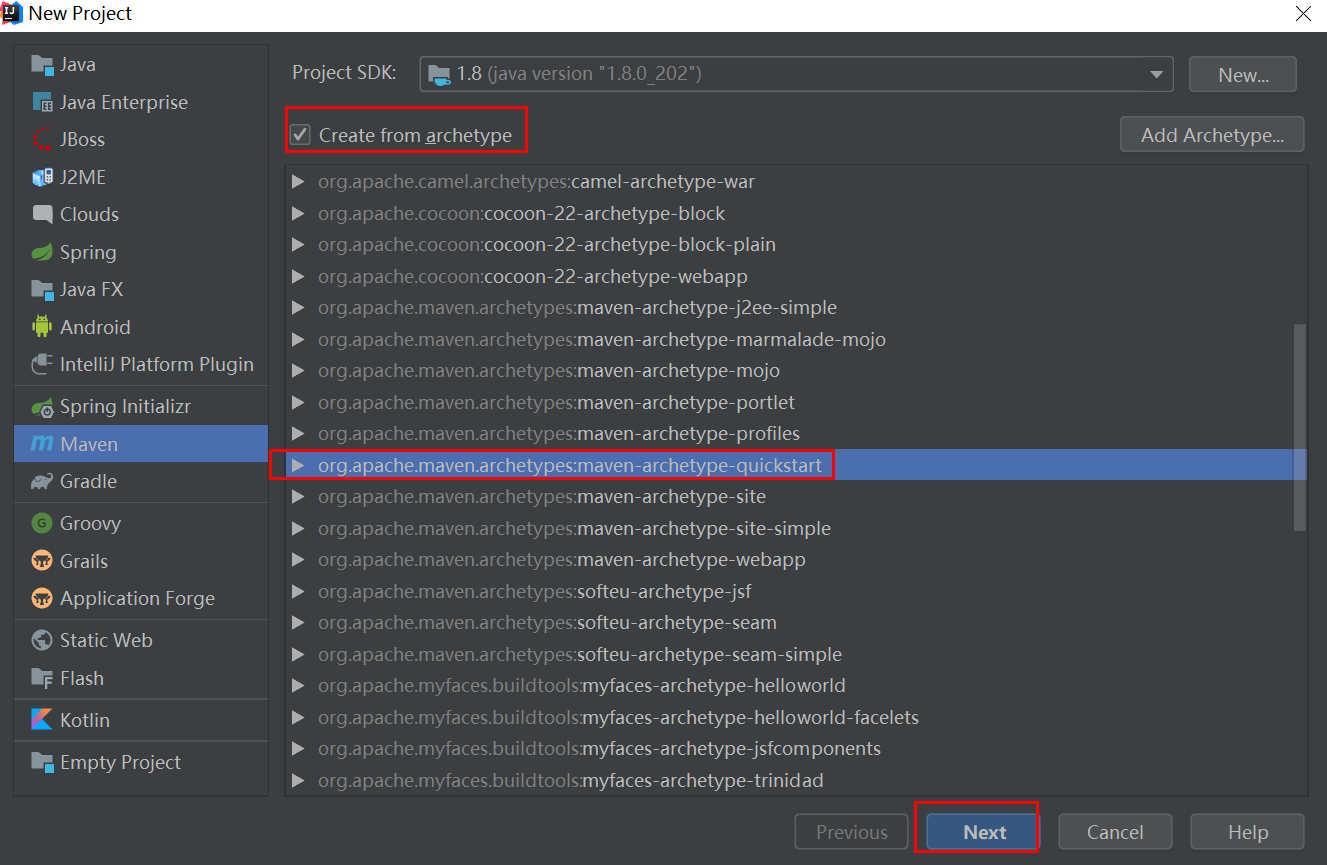Select Java project type label
The height and width of the screenshot is (865, 1327).
coord(78,65)
